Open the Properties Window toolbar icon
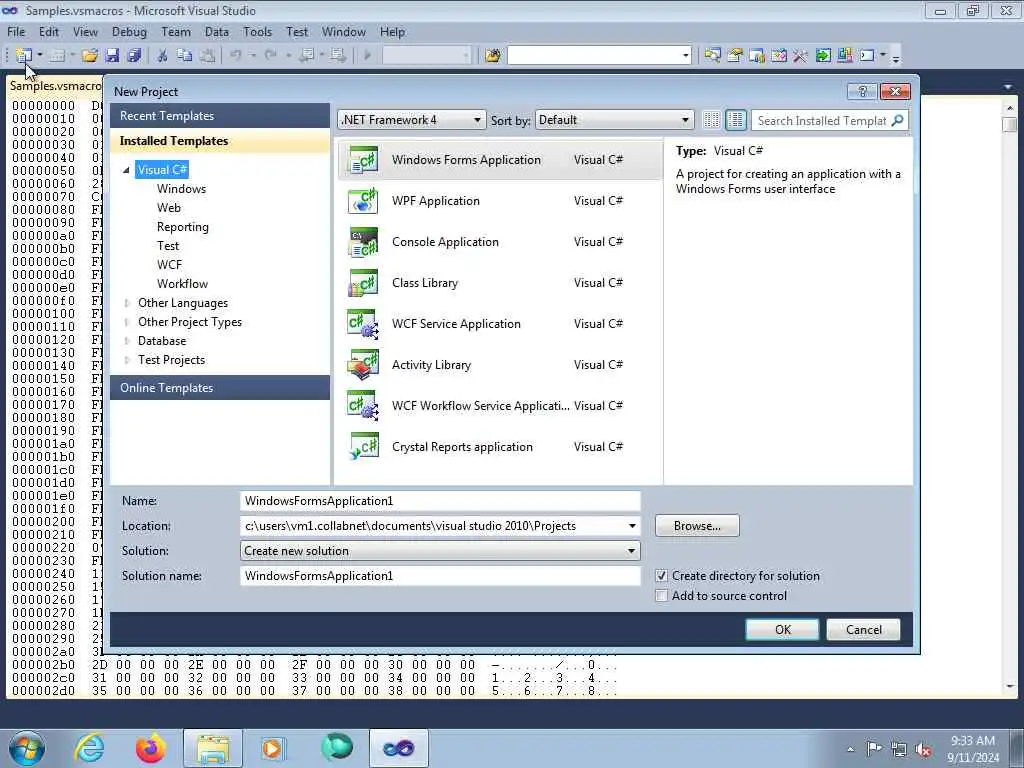Image resolution: width=1024 pixels, height=768 pixels. (735, 56)
